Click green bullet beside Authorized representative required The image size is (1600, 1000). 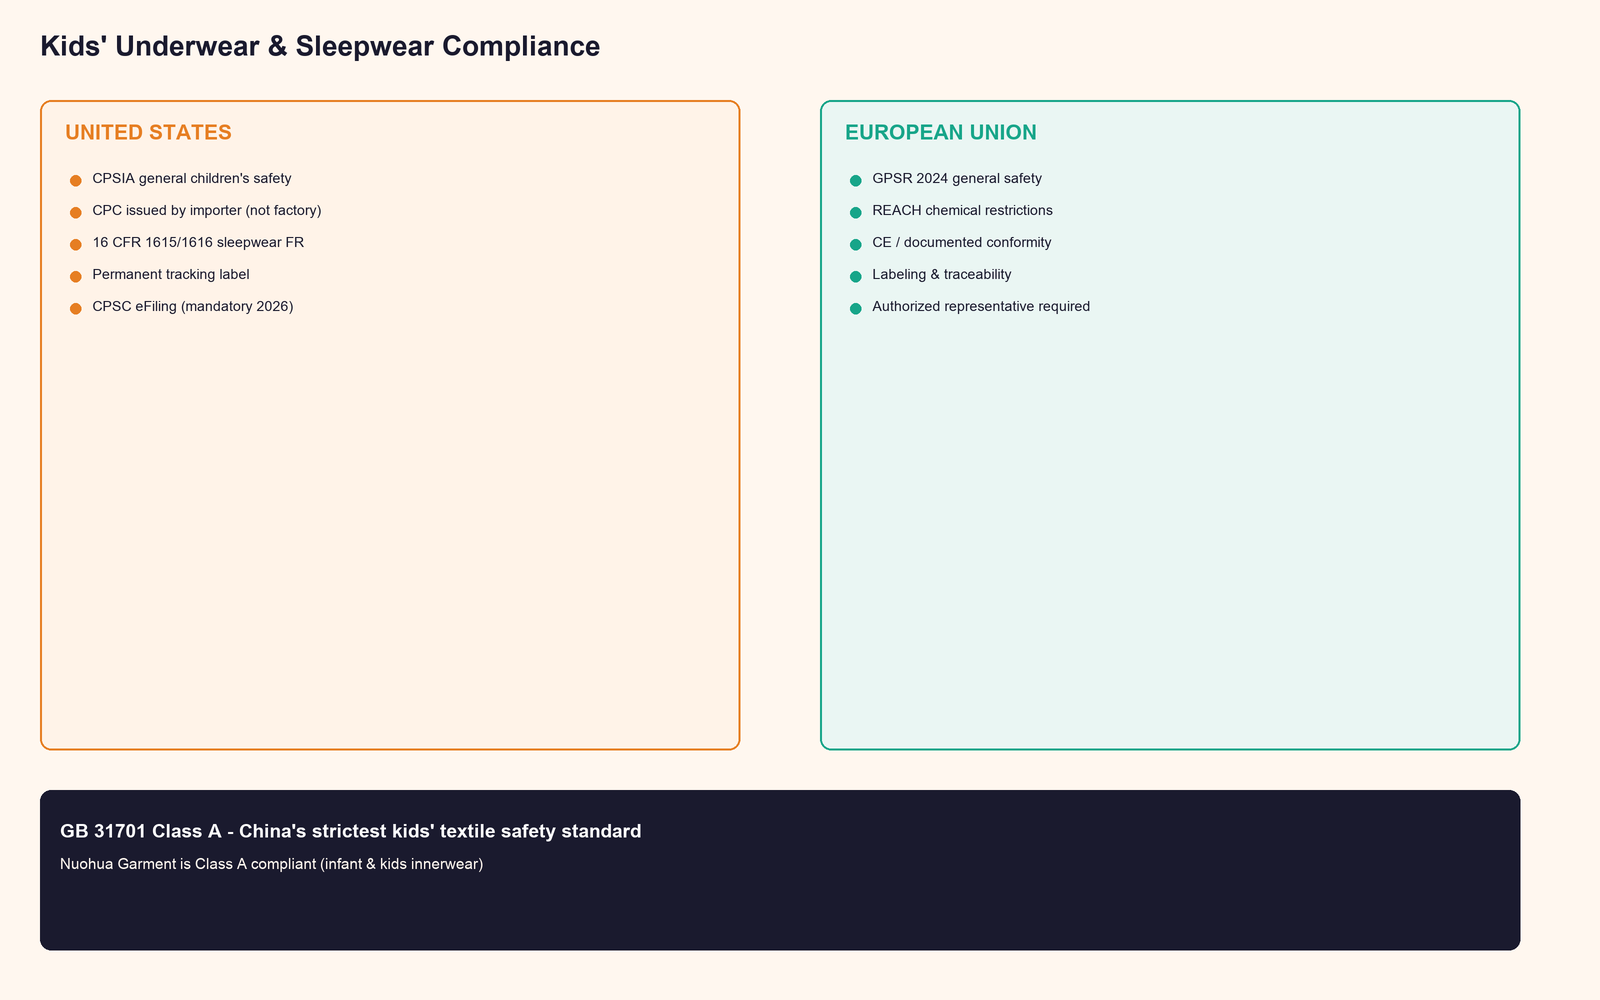pos(855,309)
